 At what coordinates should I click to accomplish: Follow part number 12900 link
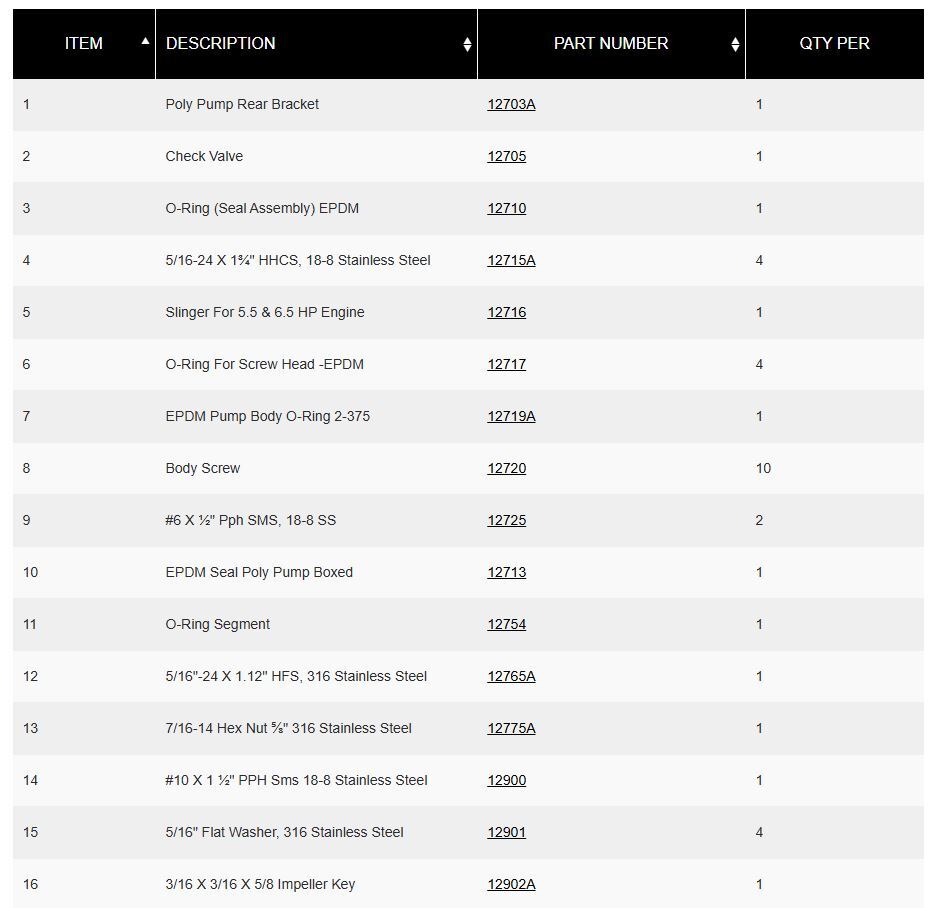tap(506, 780)
